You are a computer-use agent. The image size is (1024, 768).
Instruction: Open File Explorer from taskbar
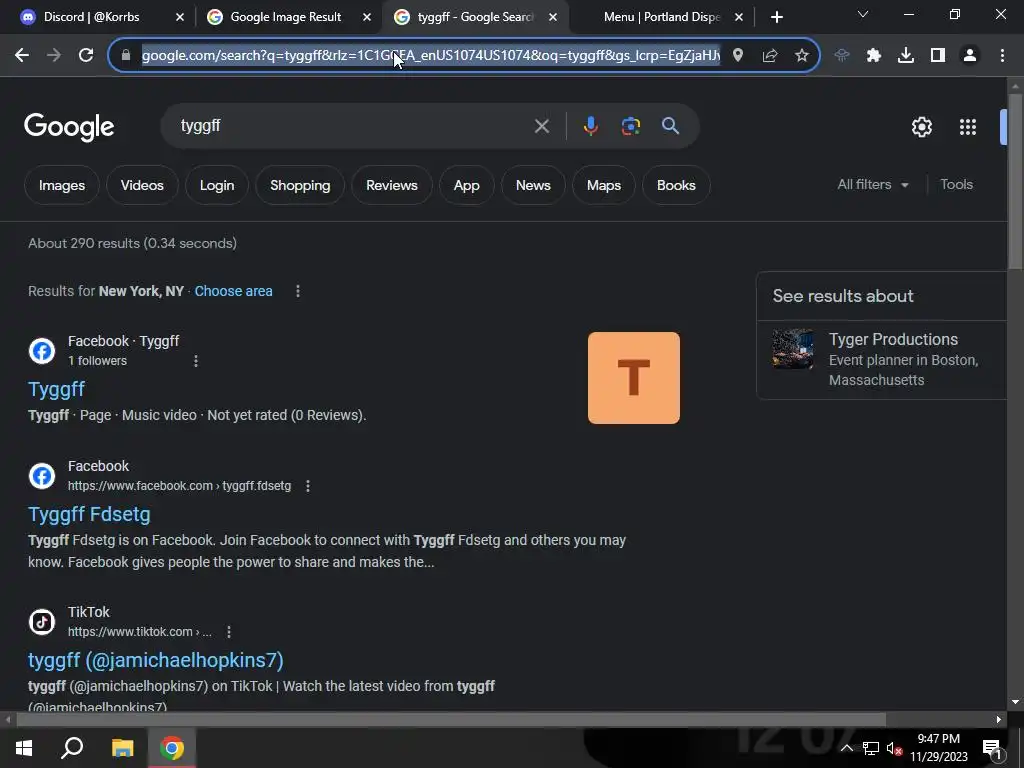[x=122, y=748]
